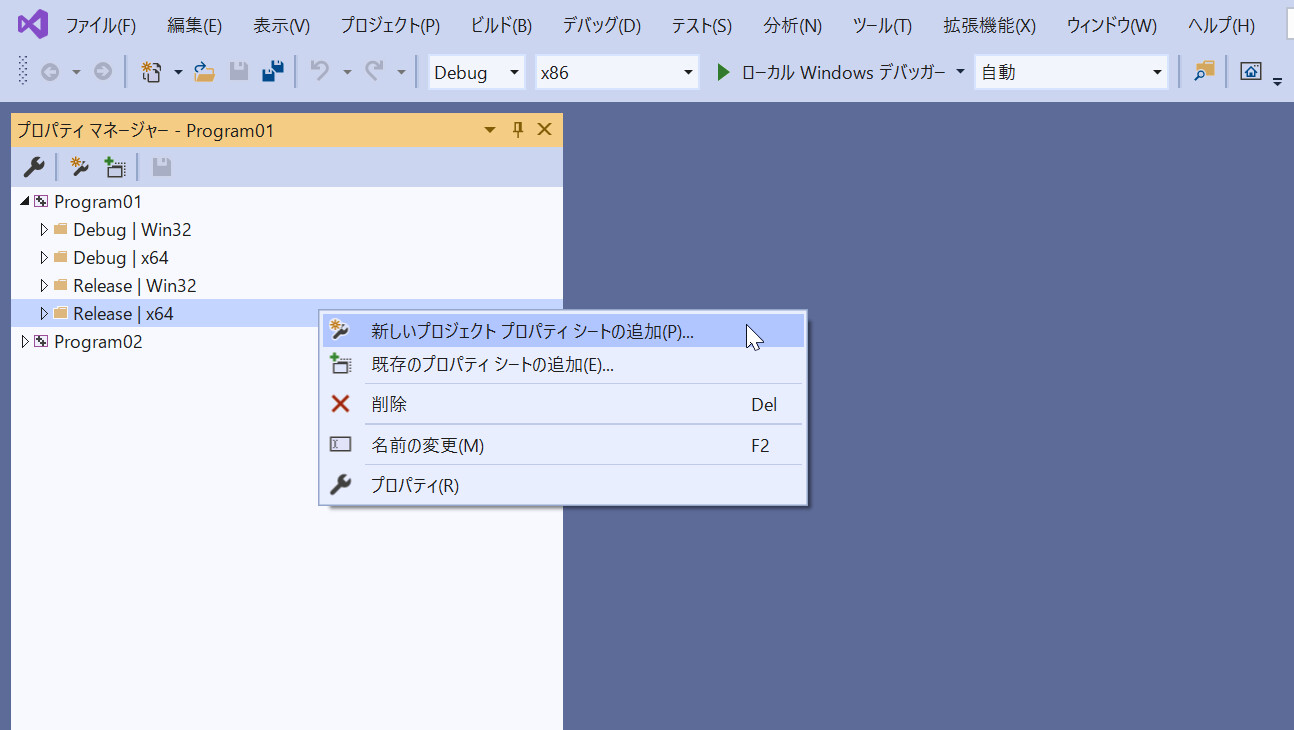The height and width of the screenshot is (730, 1294).
Task: Click Add Existing Property Sheet panel icon
Action: [x=115, y=167]
